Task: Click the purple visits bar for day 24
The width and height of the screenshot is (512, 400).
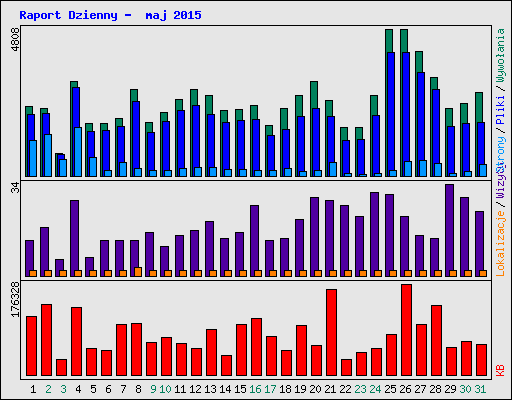Action: click(374, 234)
